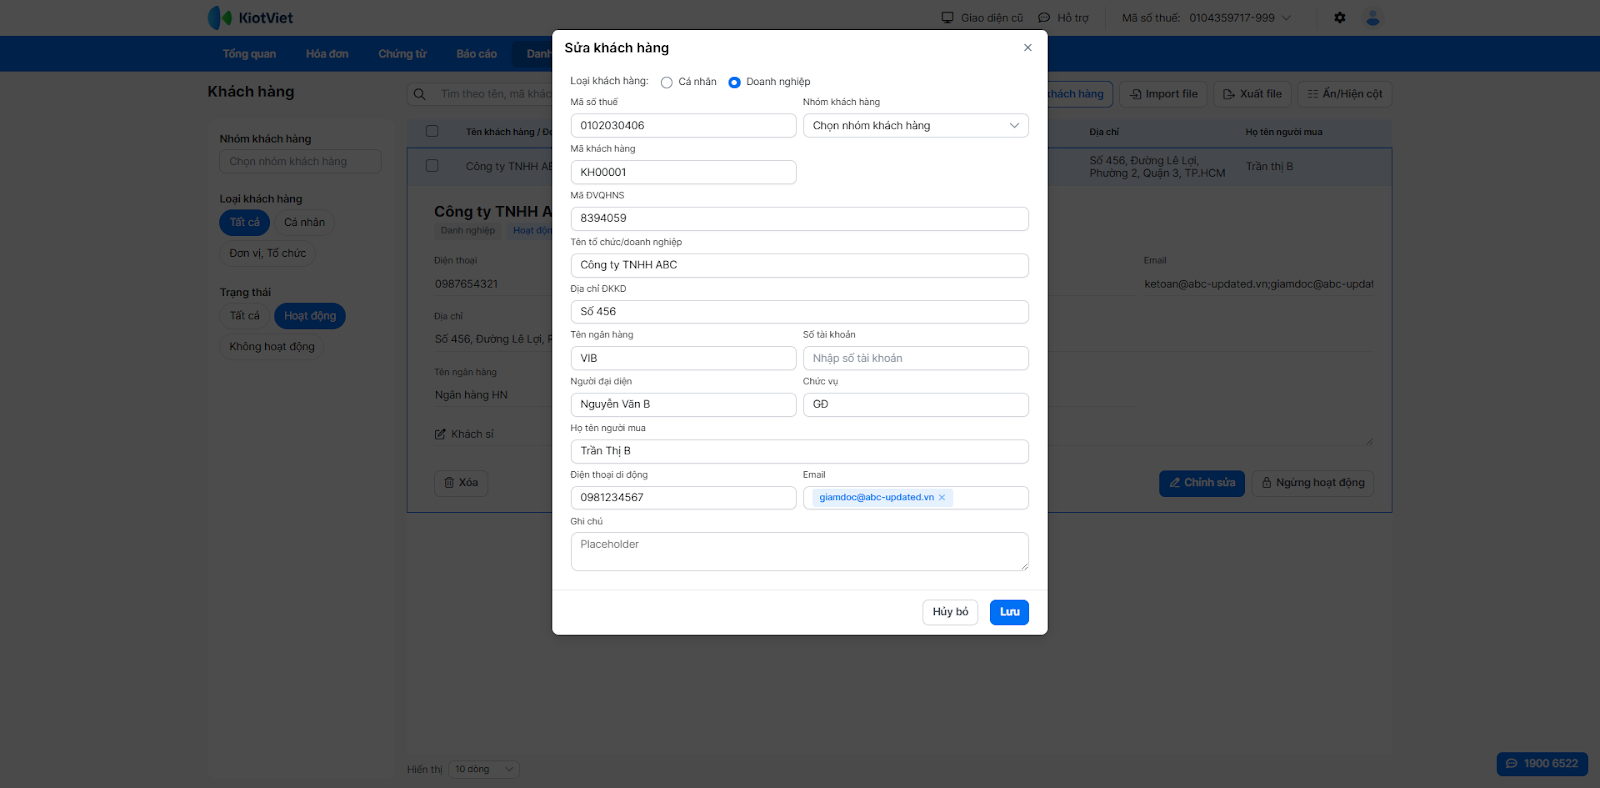Click the Tên tổ chức/doanh nghiệp field

[799, 265]
